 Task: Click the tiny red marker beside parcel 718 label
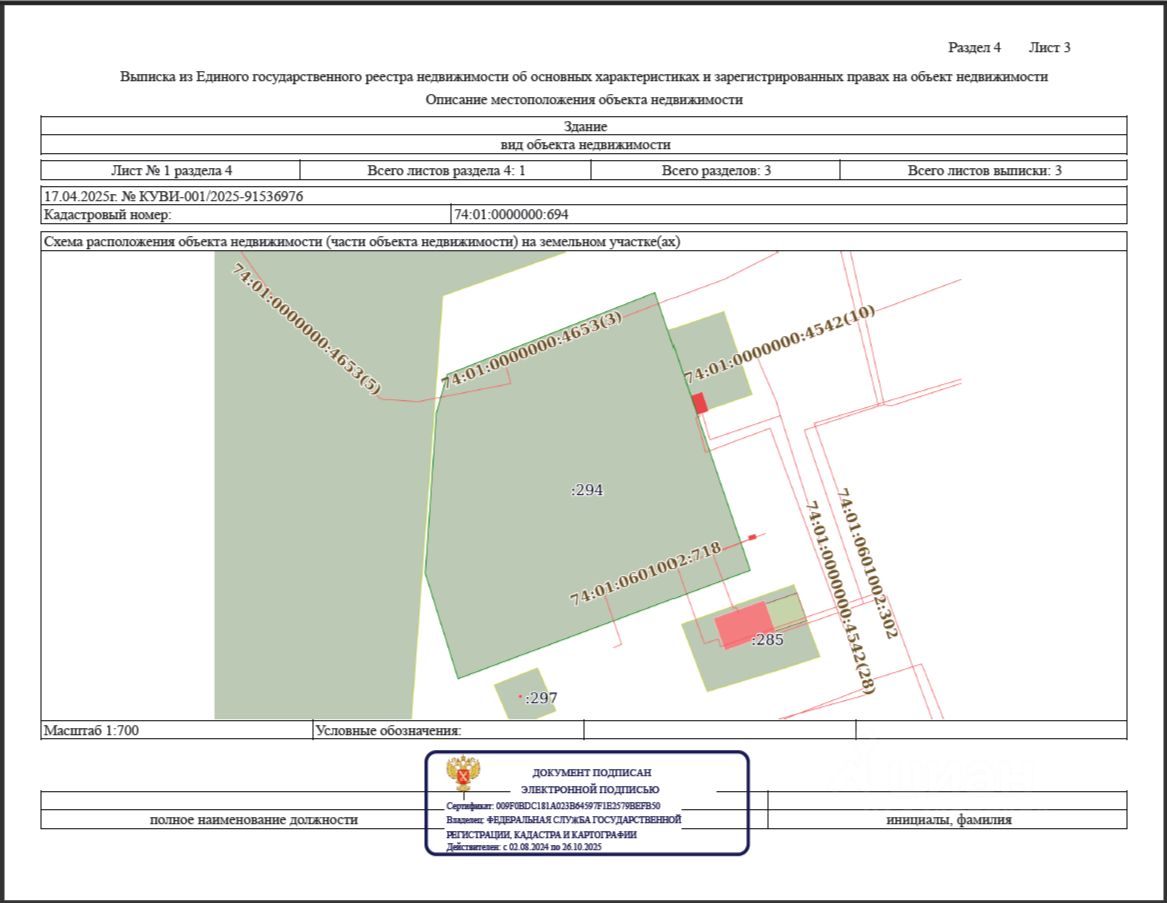752,537
